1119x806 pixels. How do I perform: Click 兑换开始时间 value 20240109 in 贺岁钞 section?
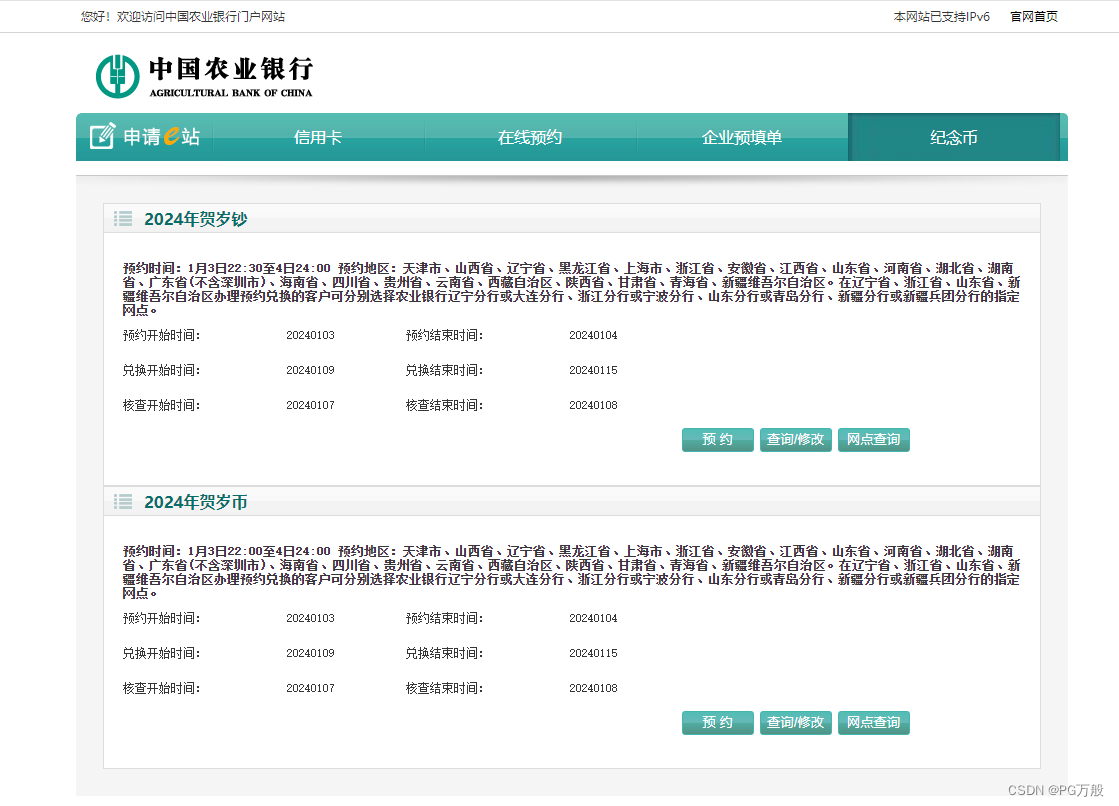click(310, 370)
